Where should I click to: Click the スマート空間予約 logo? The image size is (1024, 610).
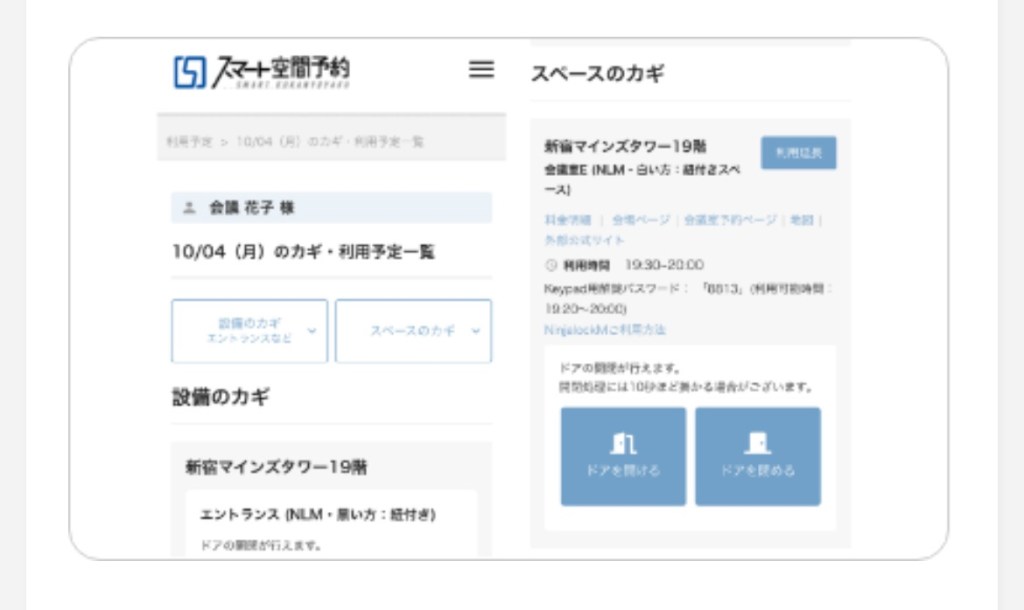262,72
